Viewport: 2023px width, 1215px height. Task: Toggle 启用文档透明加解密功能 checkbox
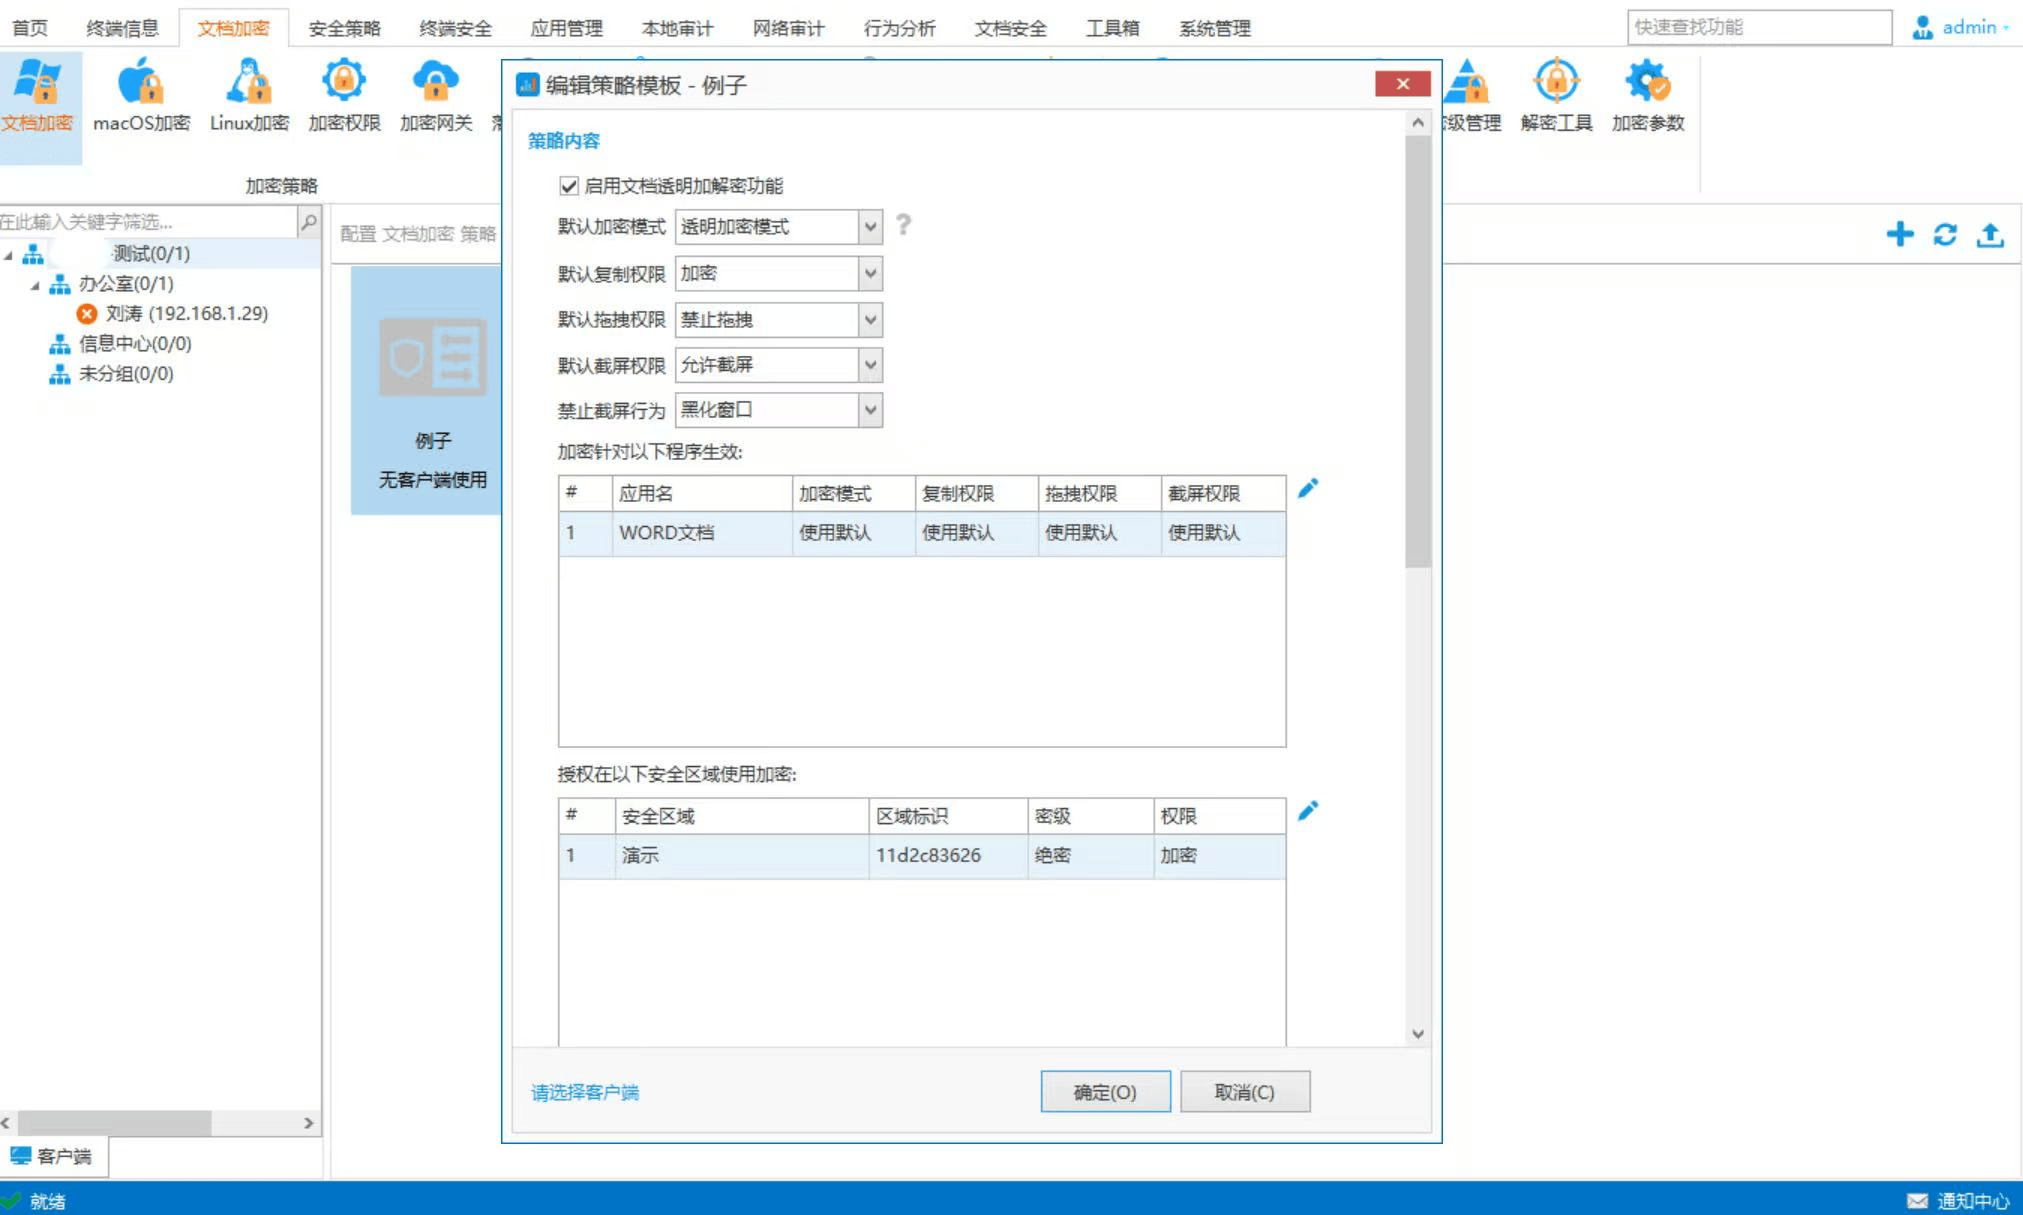pos(569,186)
